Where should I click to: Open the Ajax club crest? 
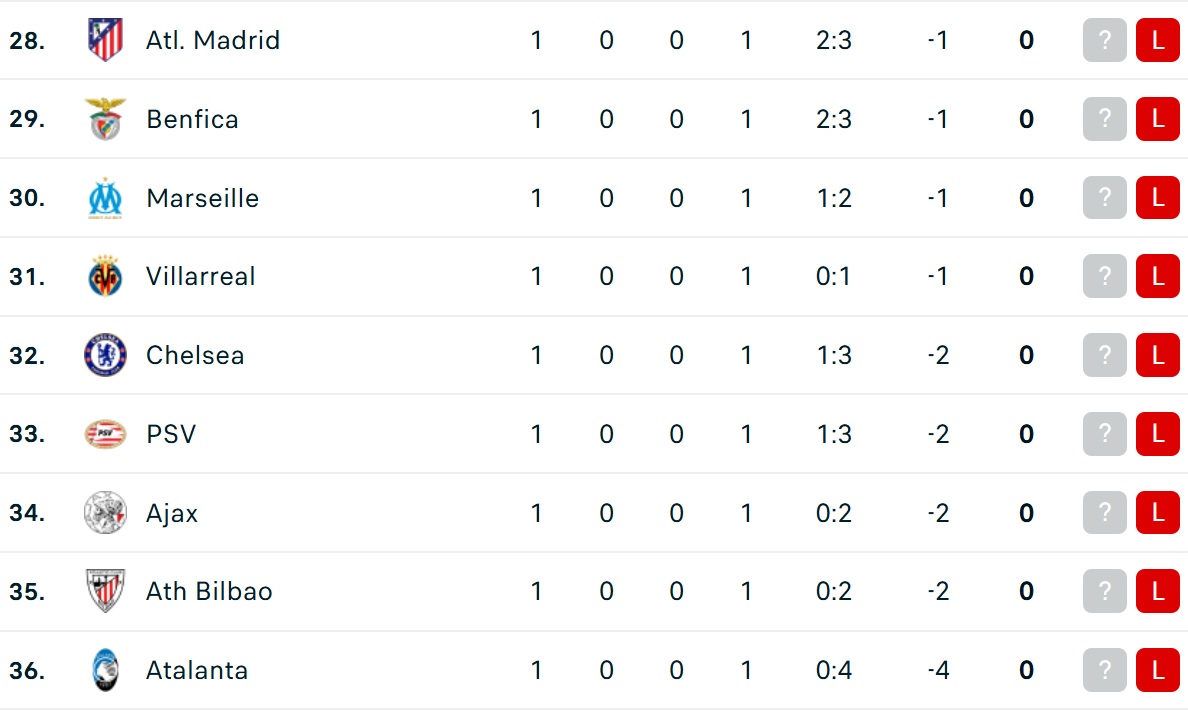coord(105,512)
